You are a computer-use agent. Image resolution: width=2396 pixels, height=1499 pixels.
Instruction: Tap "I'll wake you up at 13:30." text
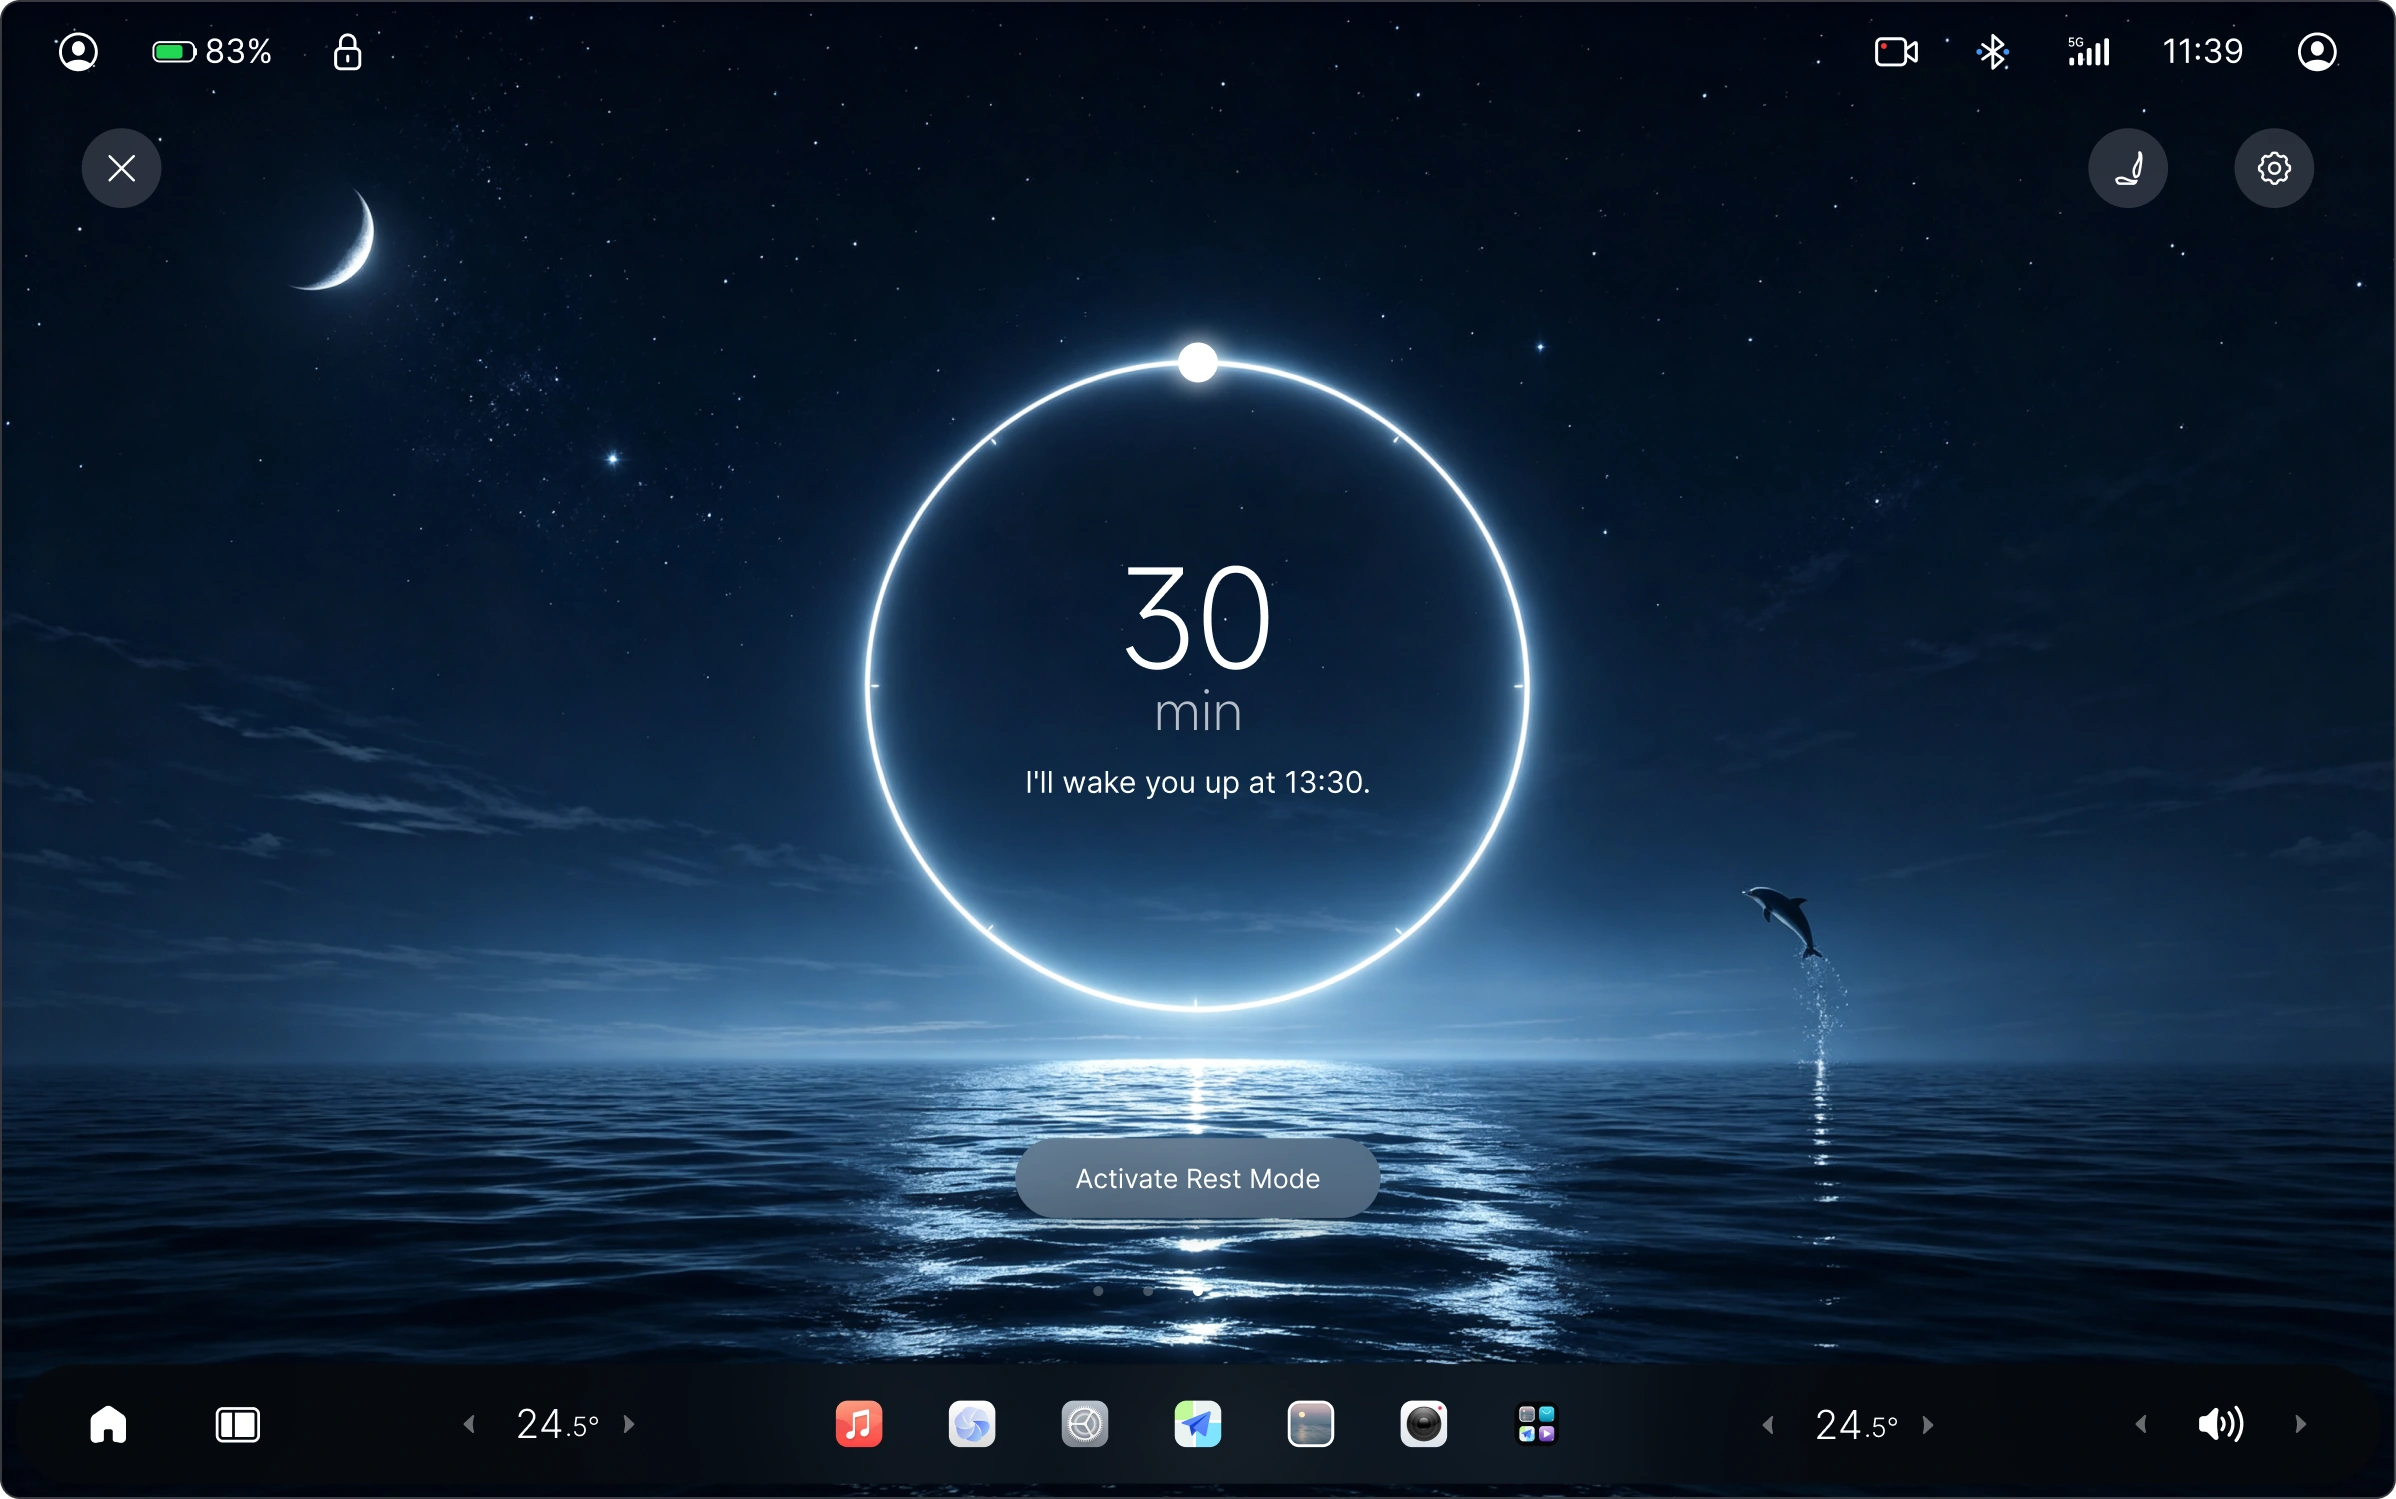(1197, 782)
